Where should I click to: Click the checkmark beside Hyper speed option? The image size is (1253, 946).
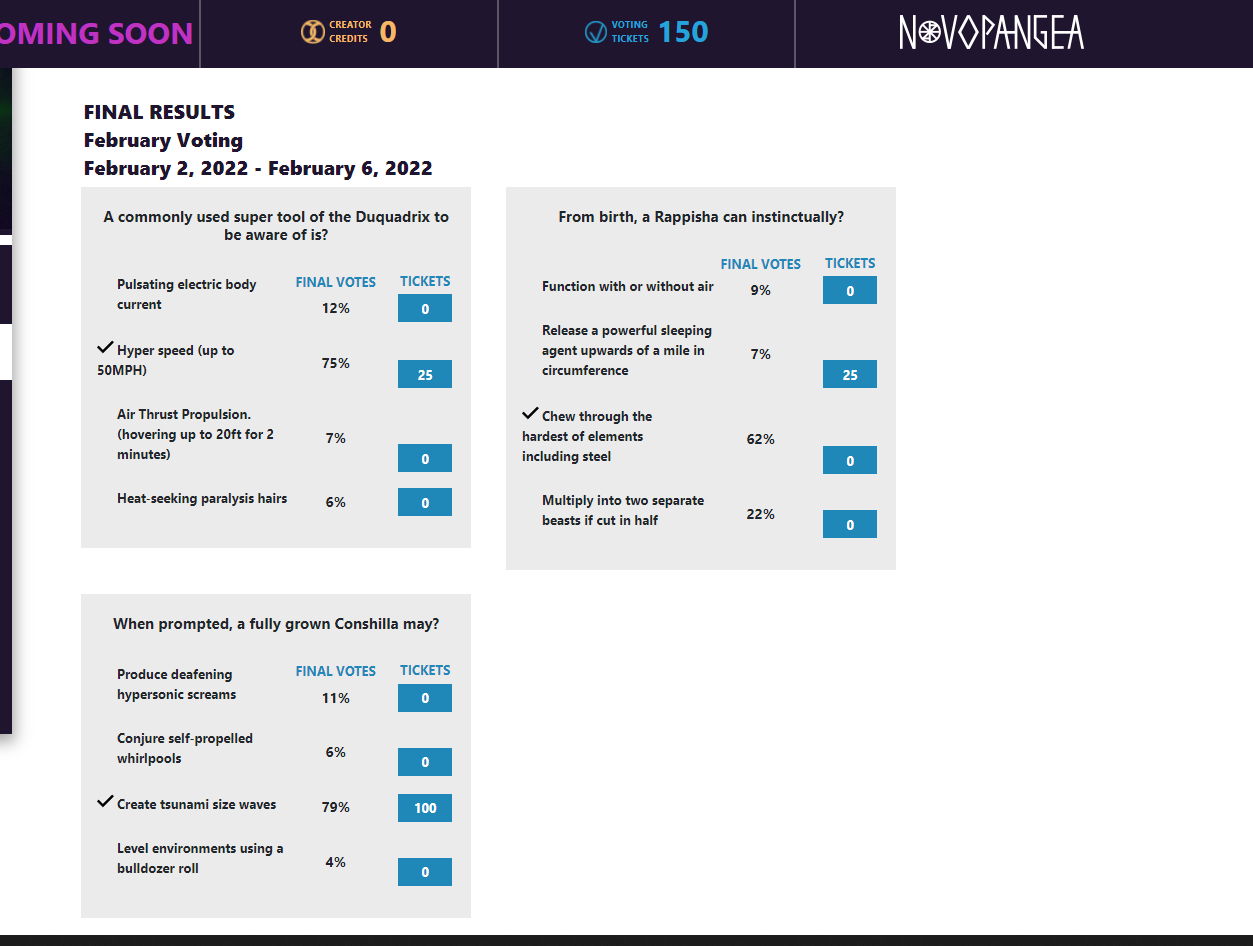point(105,347)
